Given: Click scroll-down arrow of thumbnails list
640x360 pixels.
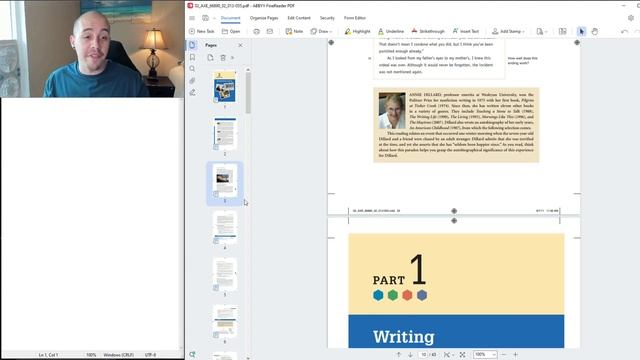Looking at the screenshot, I should point(248,358).
